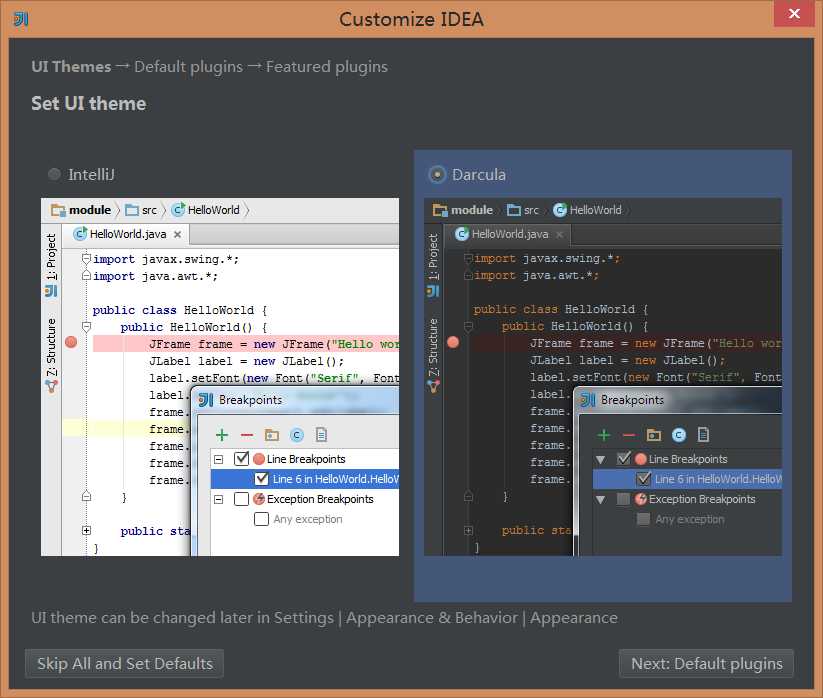This screenshot has height=698, width=823.
Task: Click group by class icon in Darcula preview
Action: tap(679, 435)
